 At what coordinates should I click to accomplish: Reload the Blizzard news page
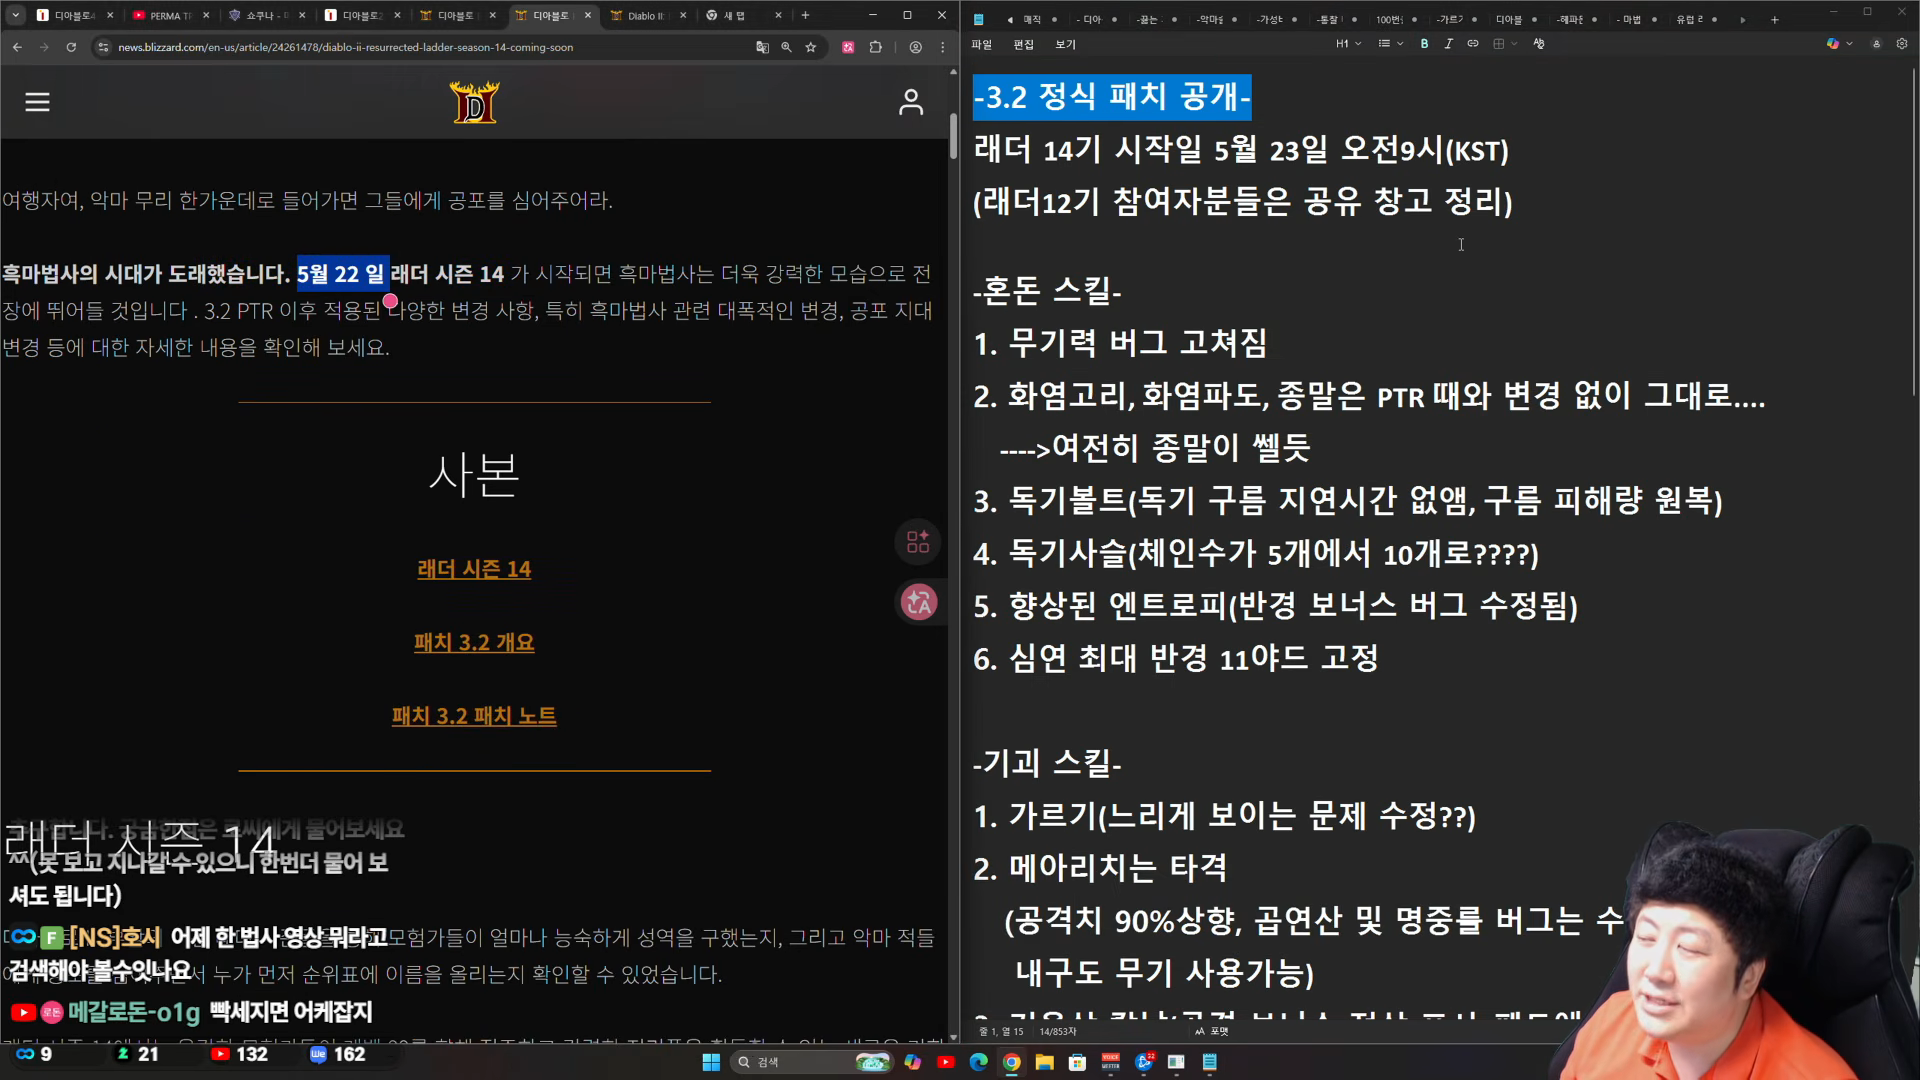71,47
